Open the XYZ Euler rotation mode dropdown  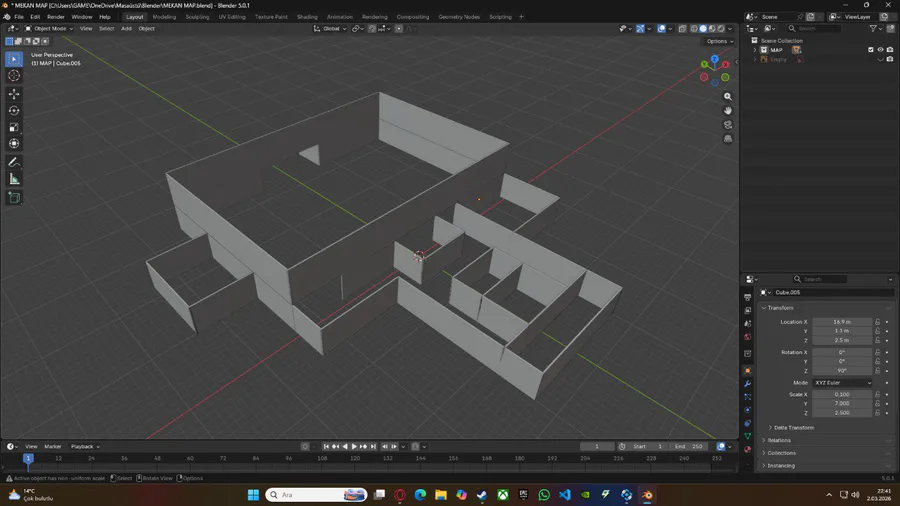[x=842, y=383]
